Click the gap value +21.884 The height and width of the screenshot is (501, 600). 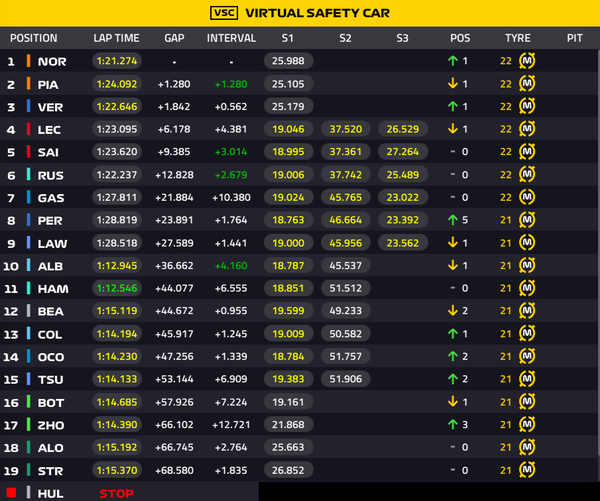point(174,197)
